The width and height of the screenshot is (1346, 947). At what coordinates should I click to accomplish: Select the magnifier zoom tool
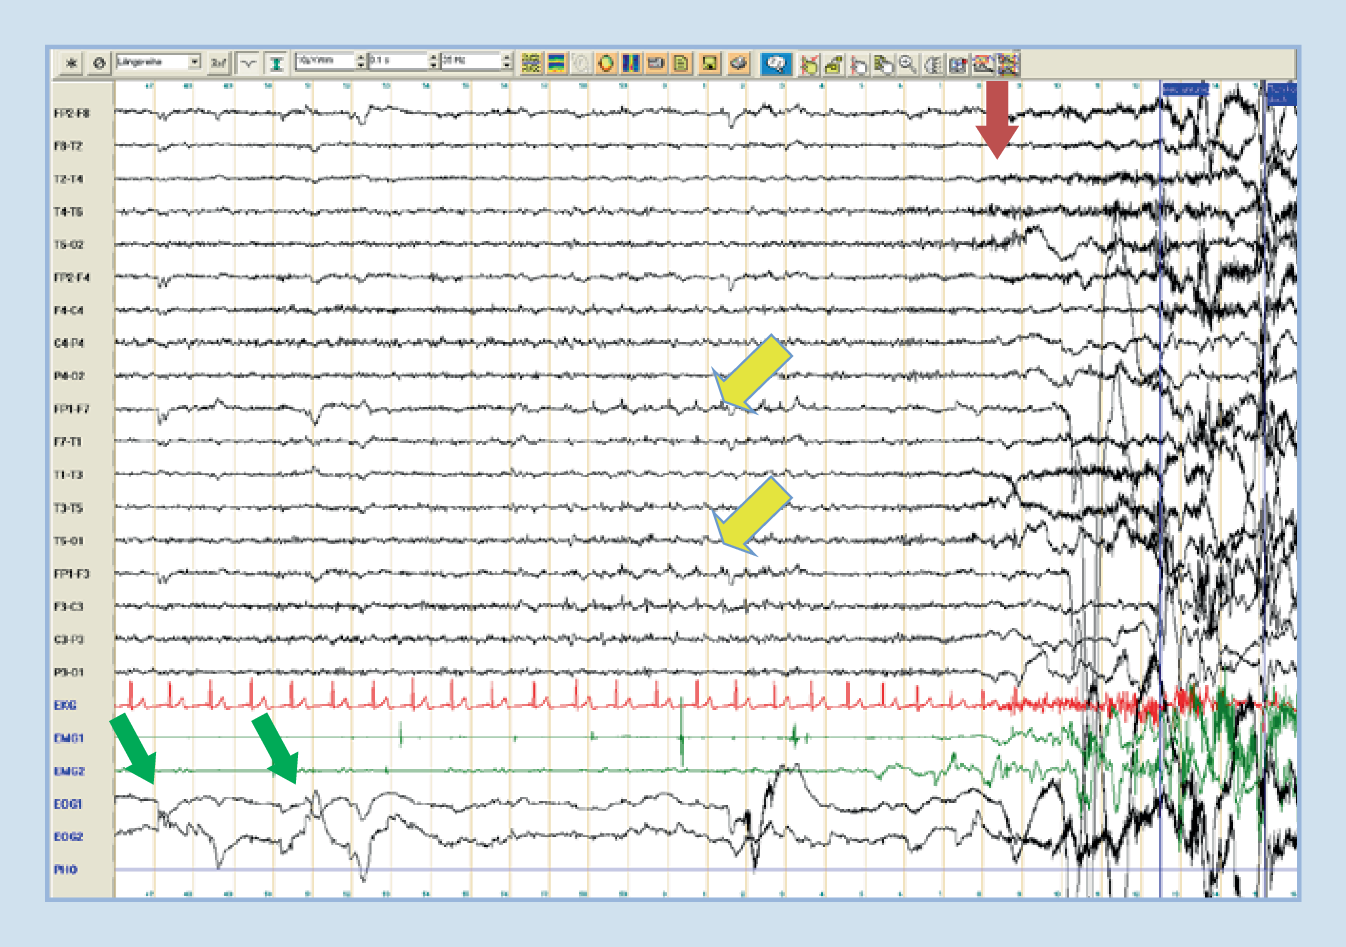pyautogui.click(x=908, y=65)
